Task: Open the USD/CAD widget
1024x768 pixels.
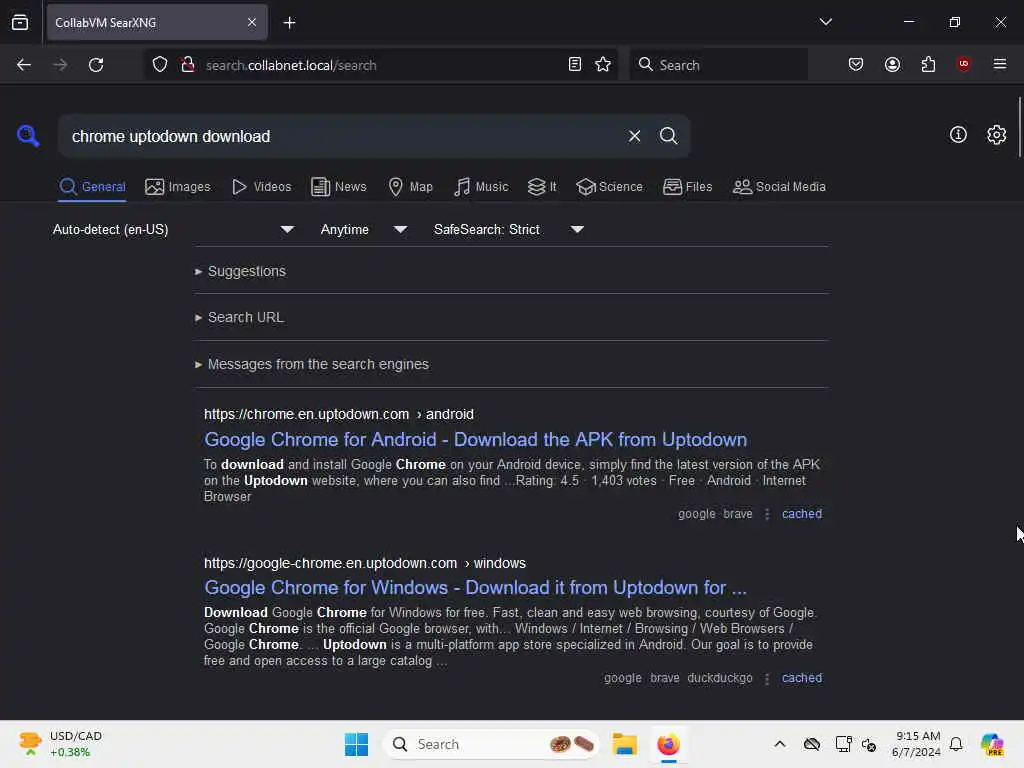Action: tap(60, 744)
